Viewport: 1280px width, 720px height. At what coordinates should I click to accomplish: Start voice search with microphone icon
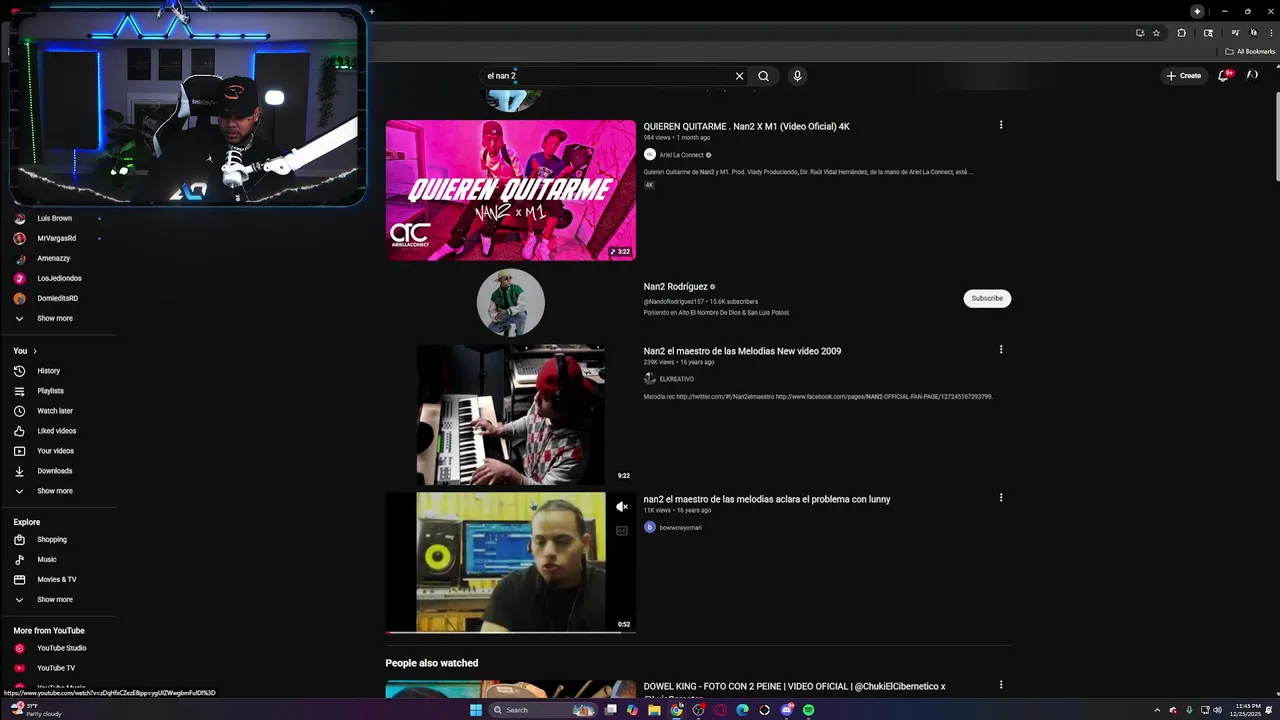(x=797, y=76)
